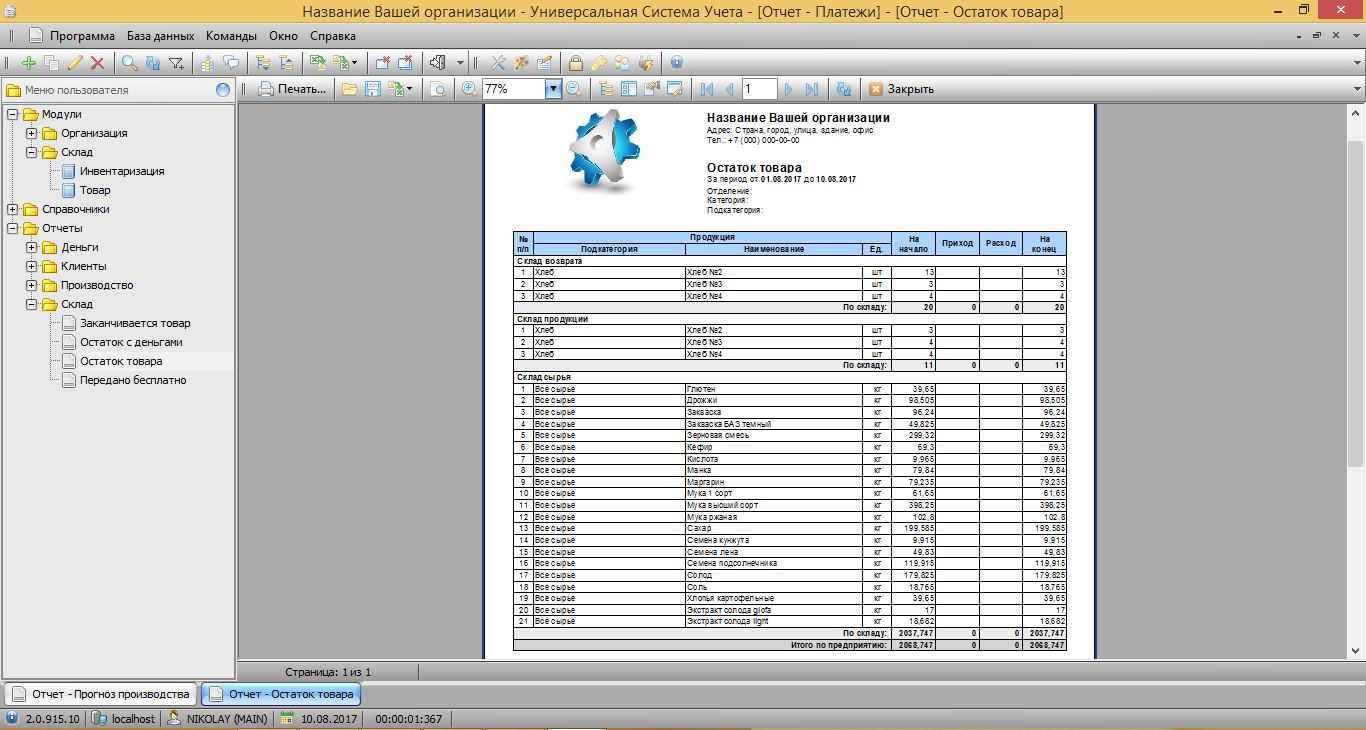Open the dropdown arrow next to exit icon
The height and width of the screenshot is (730, 1366).
460,63
